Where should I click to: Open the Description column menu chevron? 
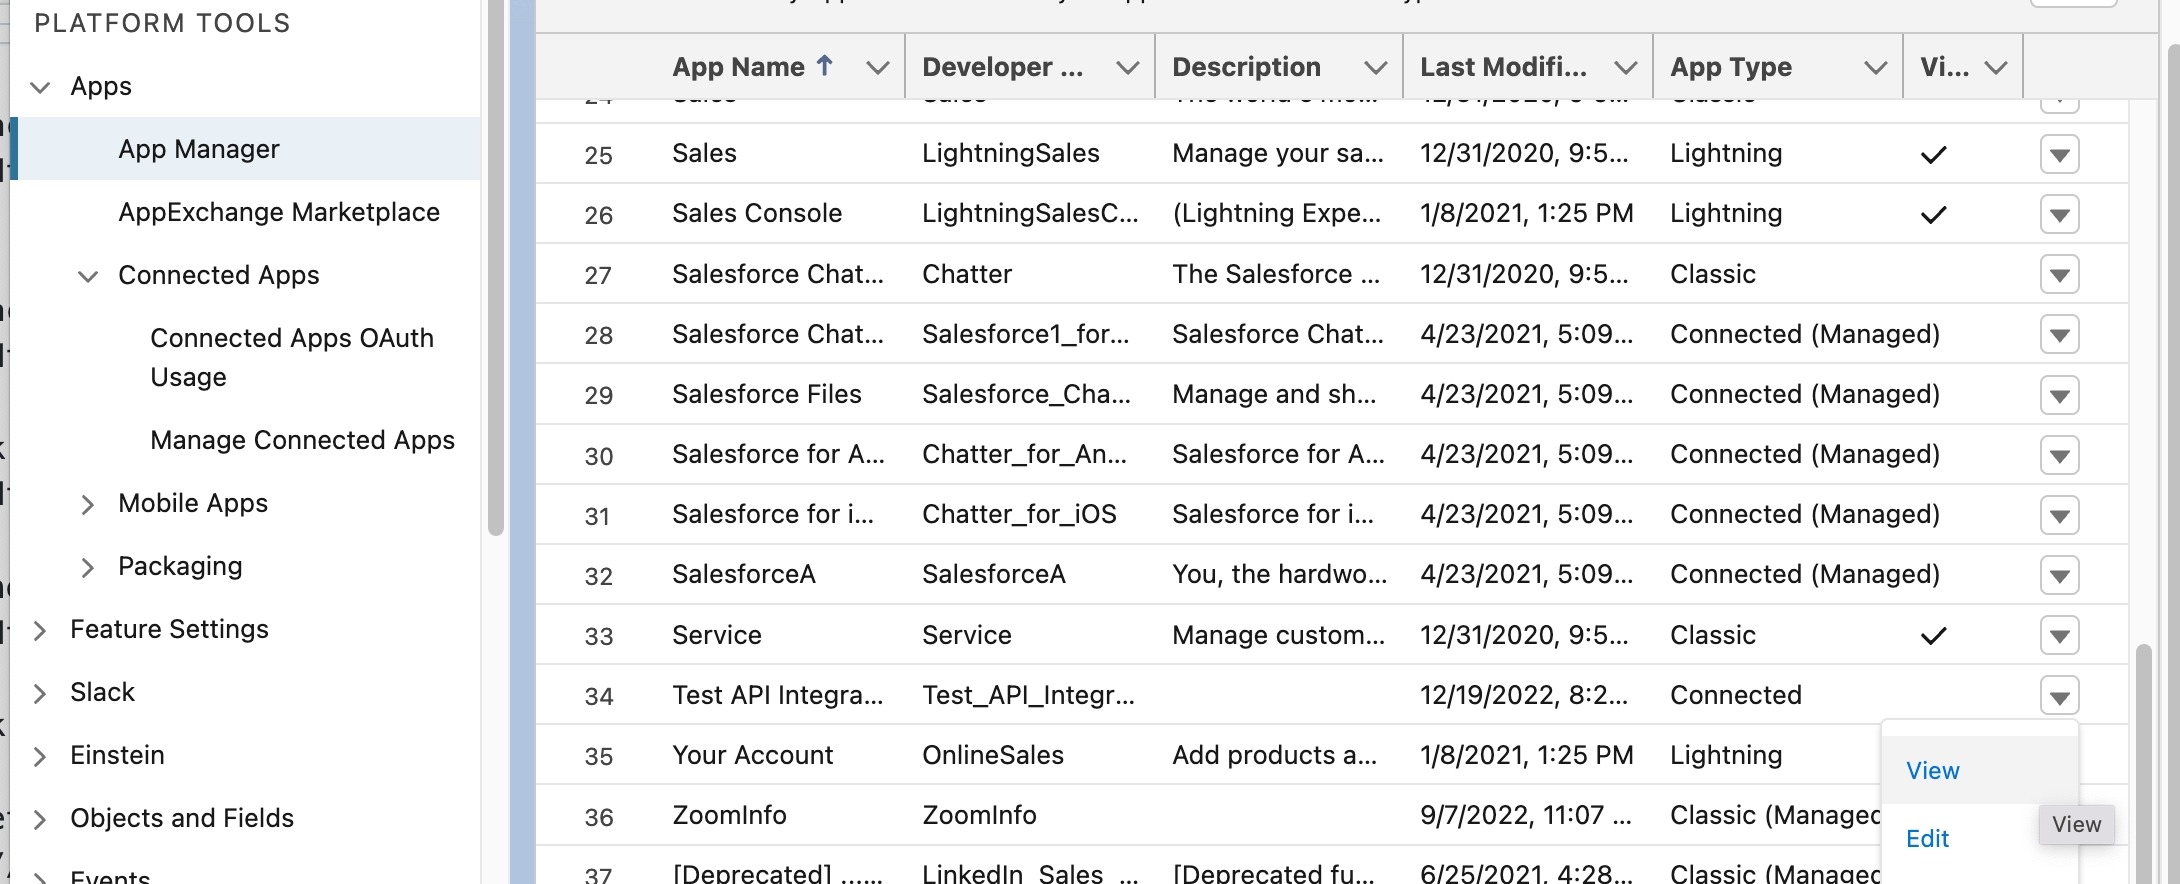[1375, 67]
